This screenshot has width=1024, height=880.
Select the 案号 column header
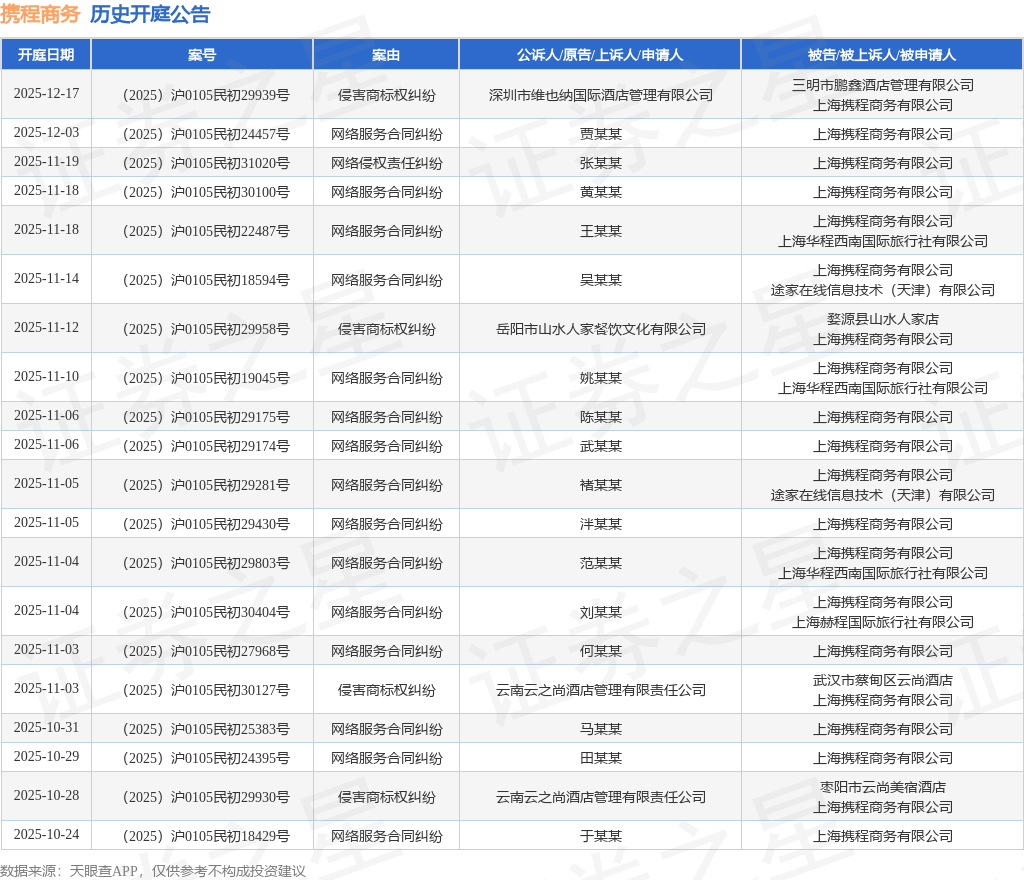point(202,55)
